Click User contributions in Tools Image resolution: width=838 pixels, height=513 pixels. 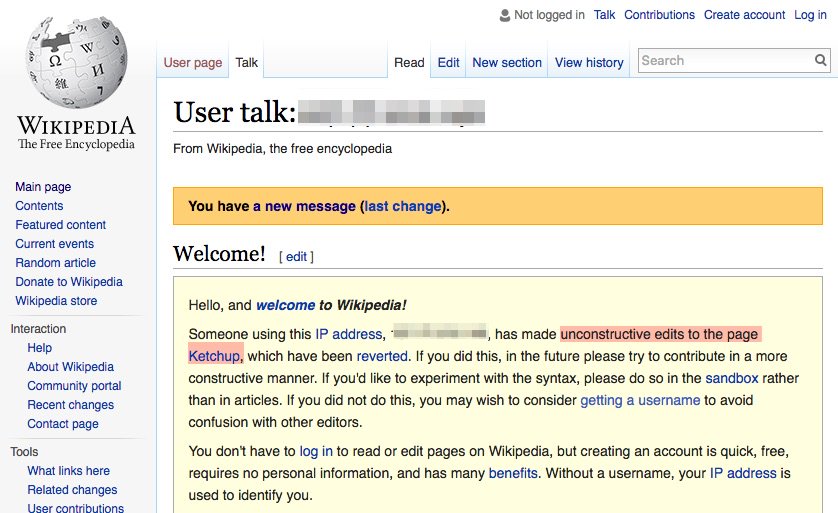pos(75,508)
